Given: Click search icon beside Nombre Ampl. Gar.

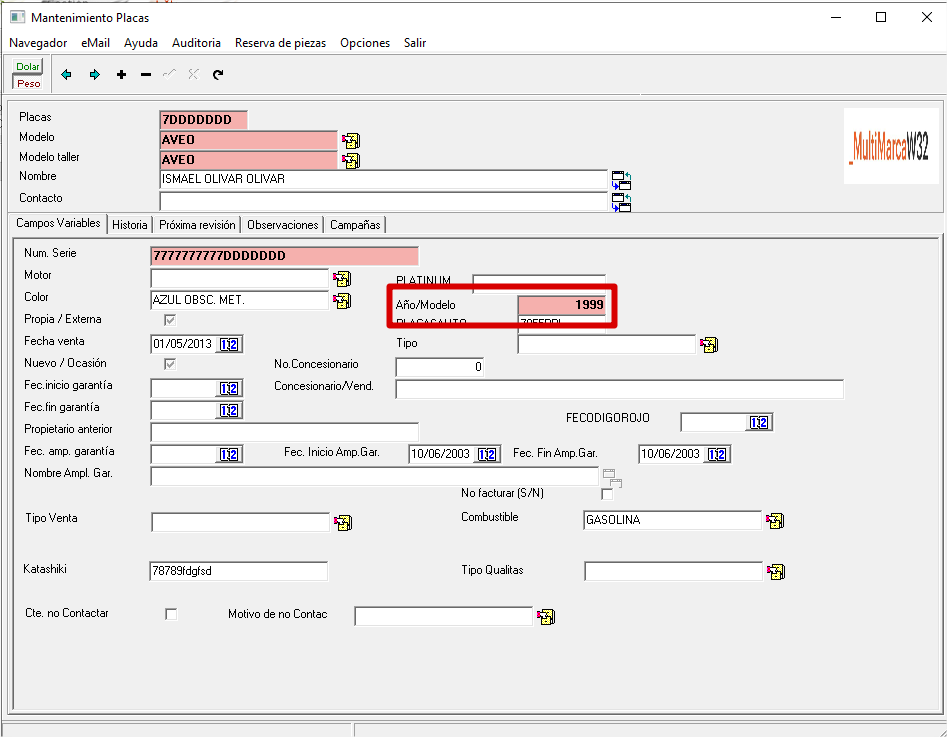Looking at the screenshot, I should click(612, 478).
